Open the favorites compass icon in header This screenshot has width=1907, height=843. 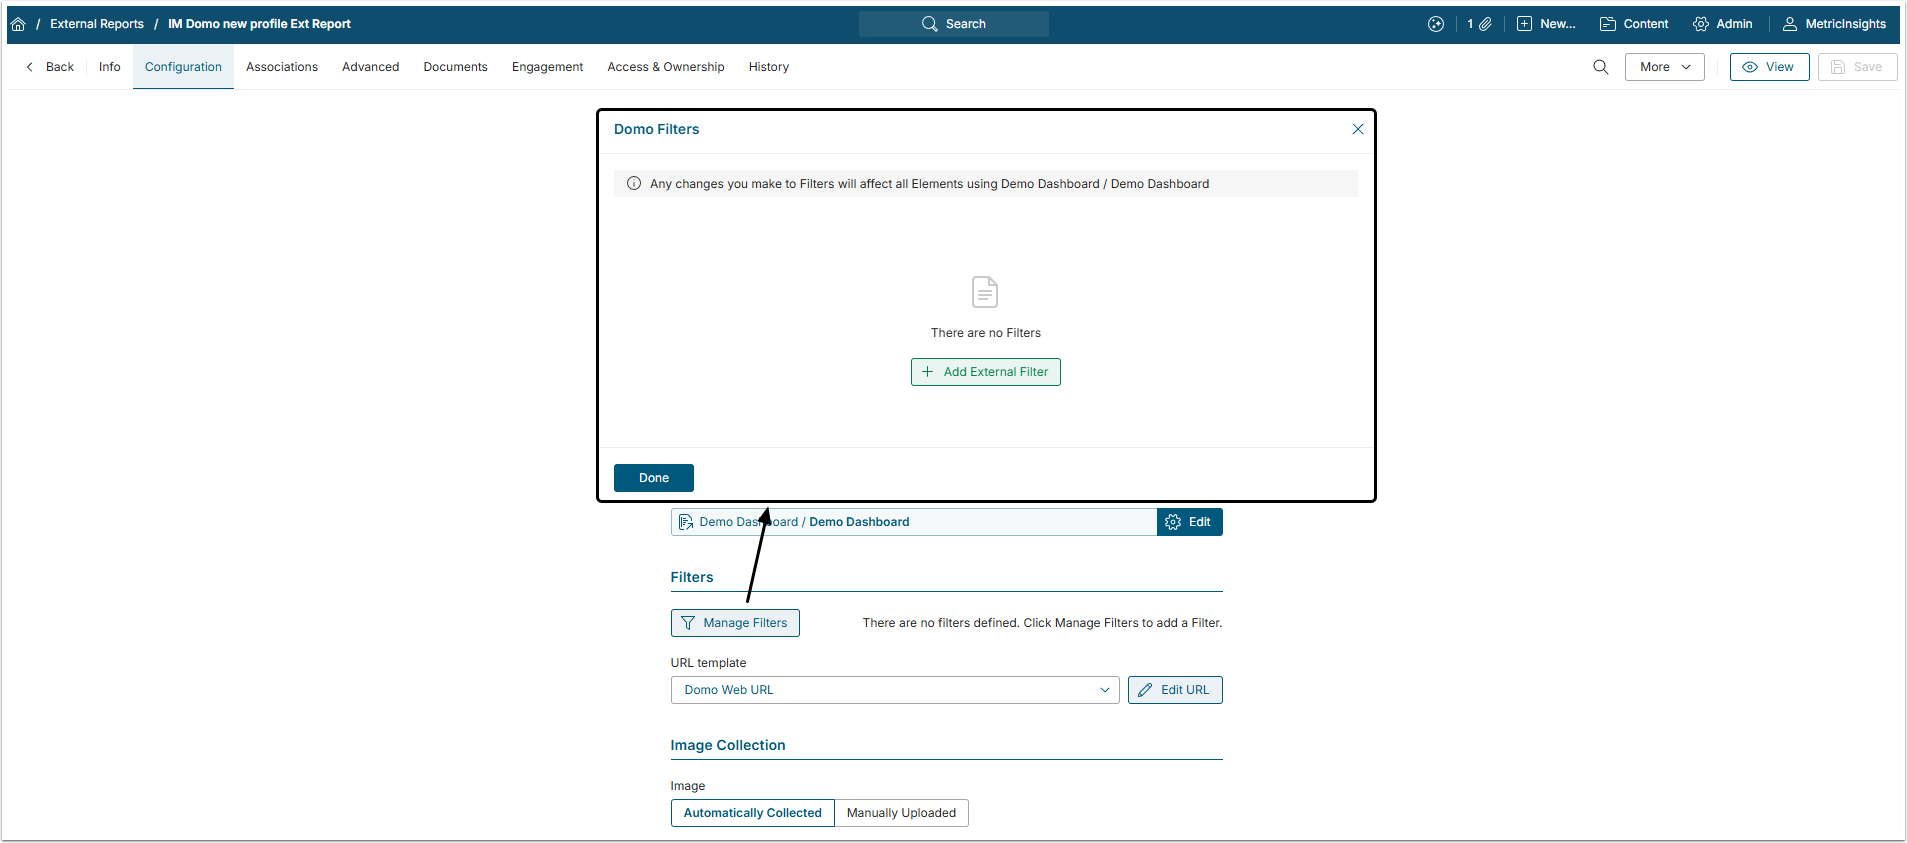click(1436, 24)
